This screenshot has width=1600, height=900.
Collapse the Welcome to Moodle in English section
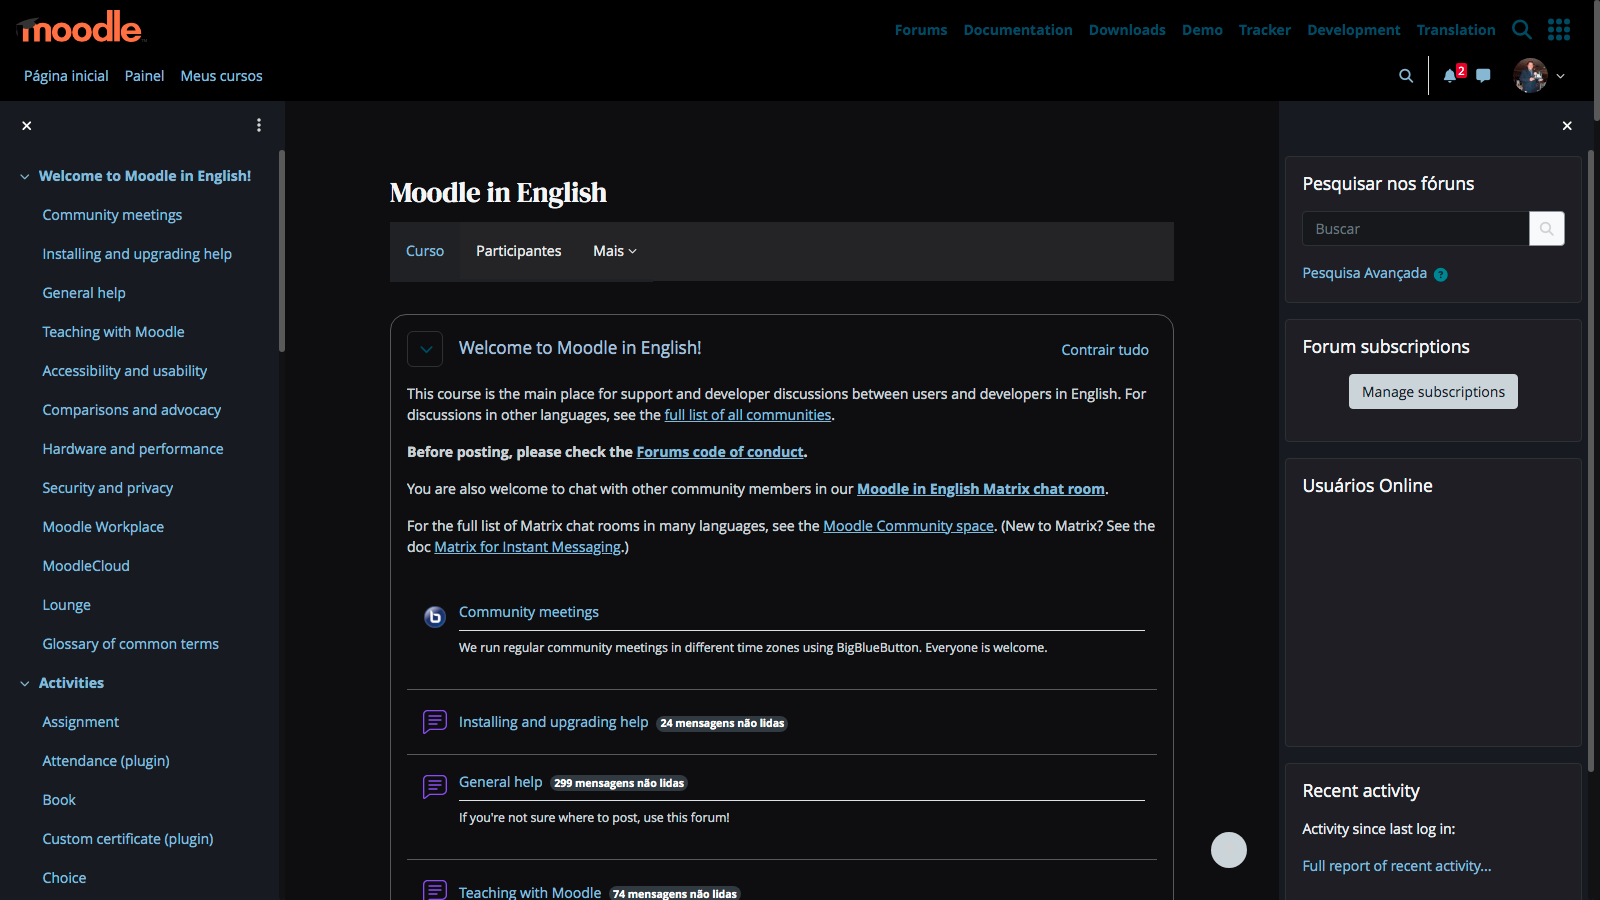pyautogui.click(x=425, y=349)
